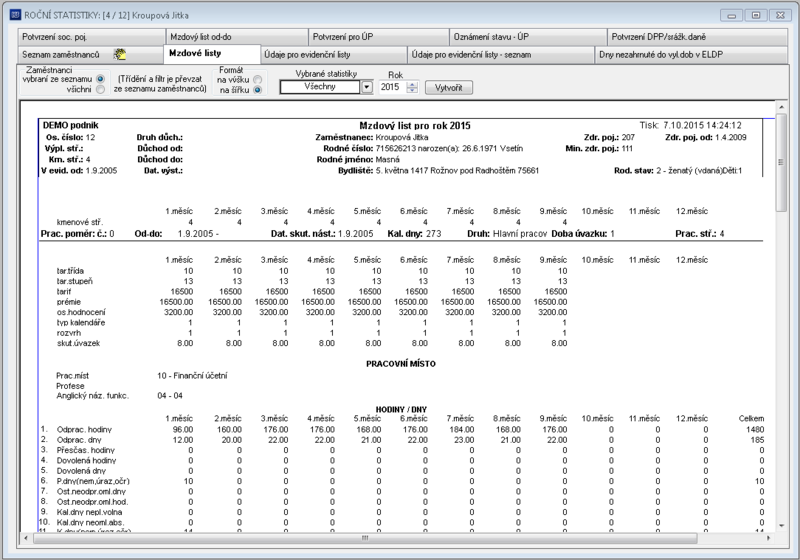Open the Vybrané statistiky dropdown arrow
The image size is (800, 560).
[x=366, y=87]
